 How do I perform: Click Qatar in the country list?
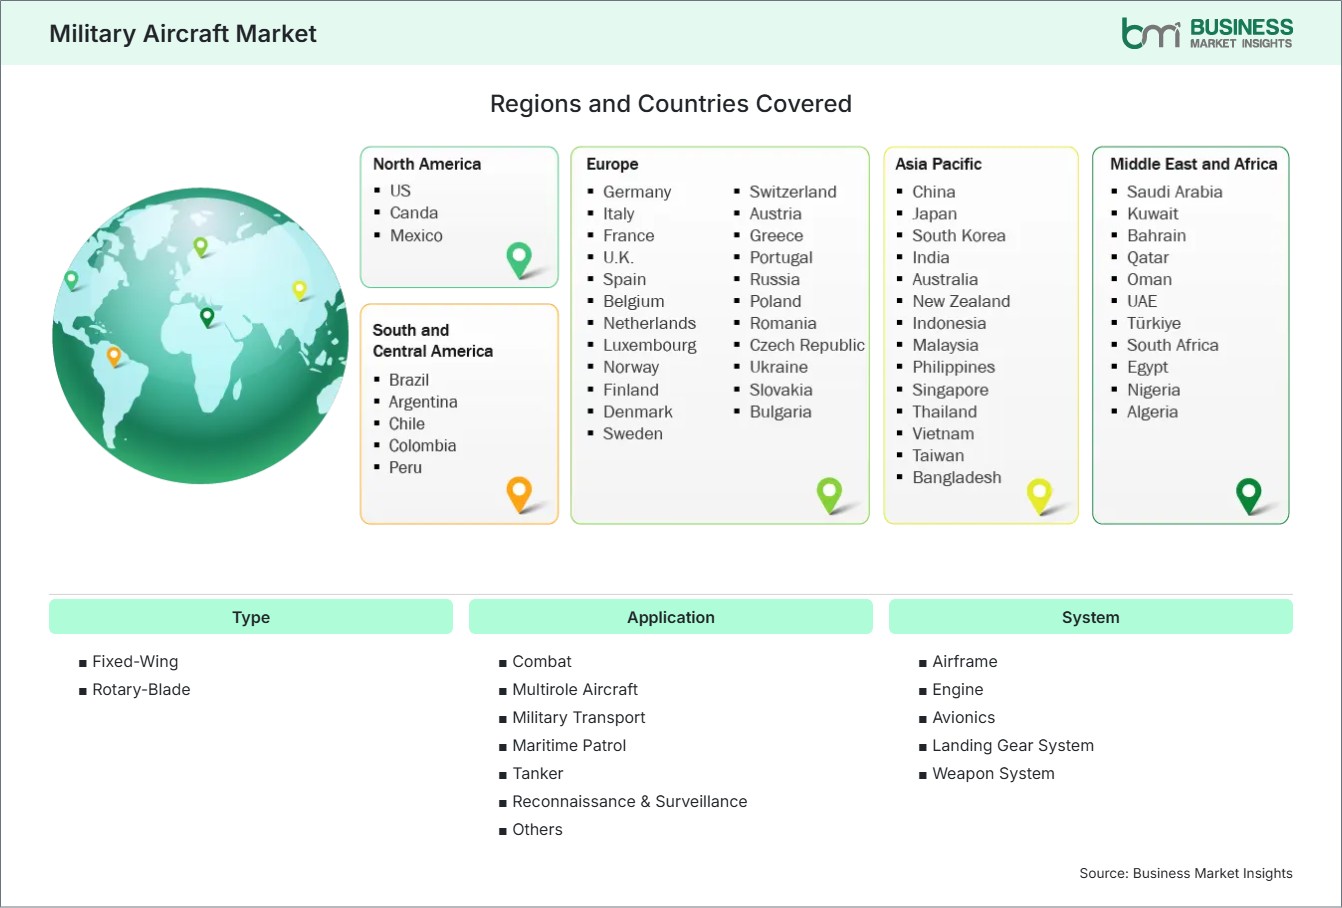point(1148,258)
